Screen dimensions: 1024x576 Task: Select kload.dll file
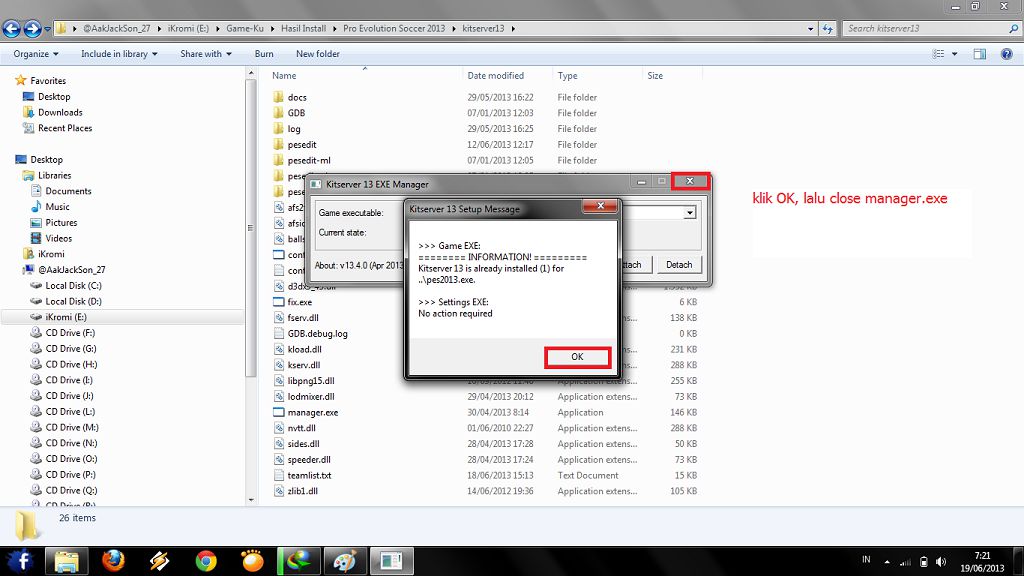304,349
